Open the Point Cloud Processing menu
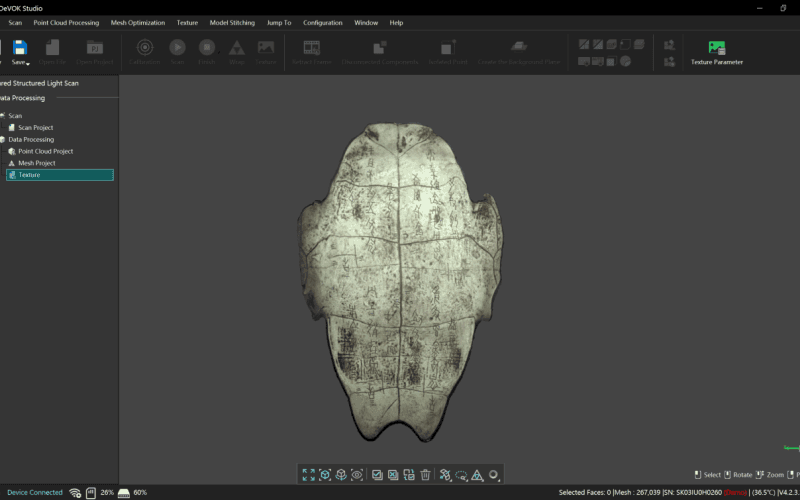 (x=66, y=22)
